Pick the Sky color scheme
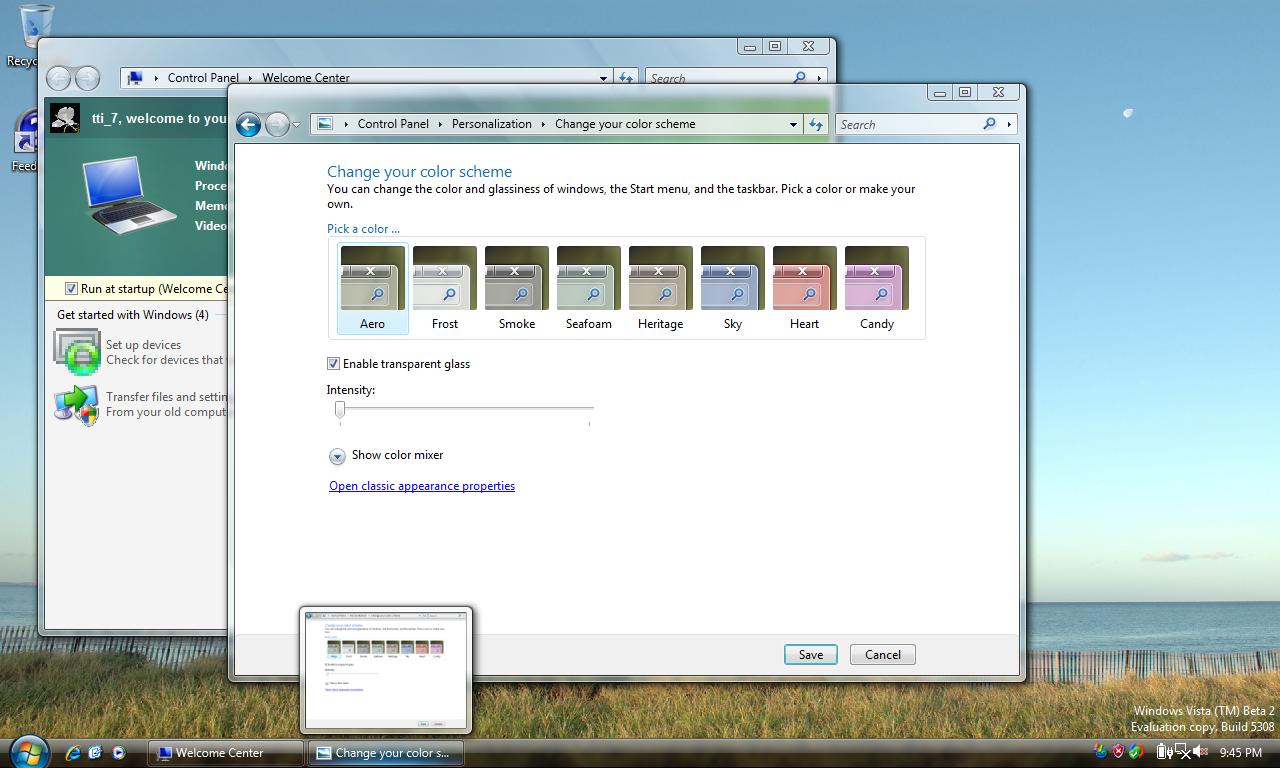The height and width of the screenshot is (768, 1280). point(733,288)
